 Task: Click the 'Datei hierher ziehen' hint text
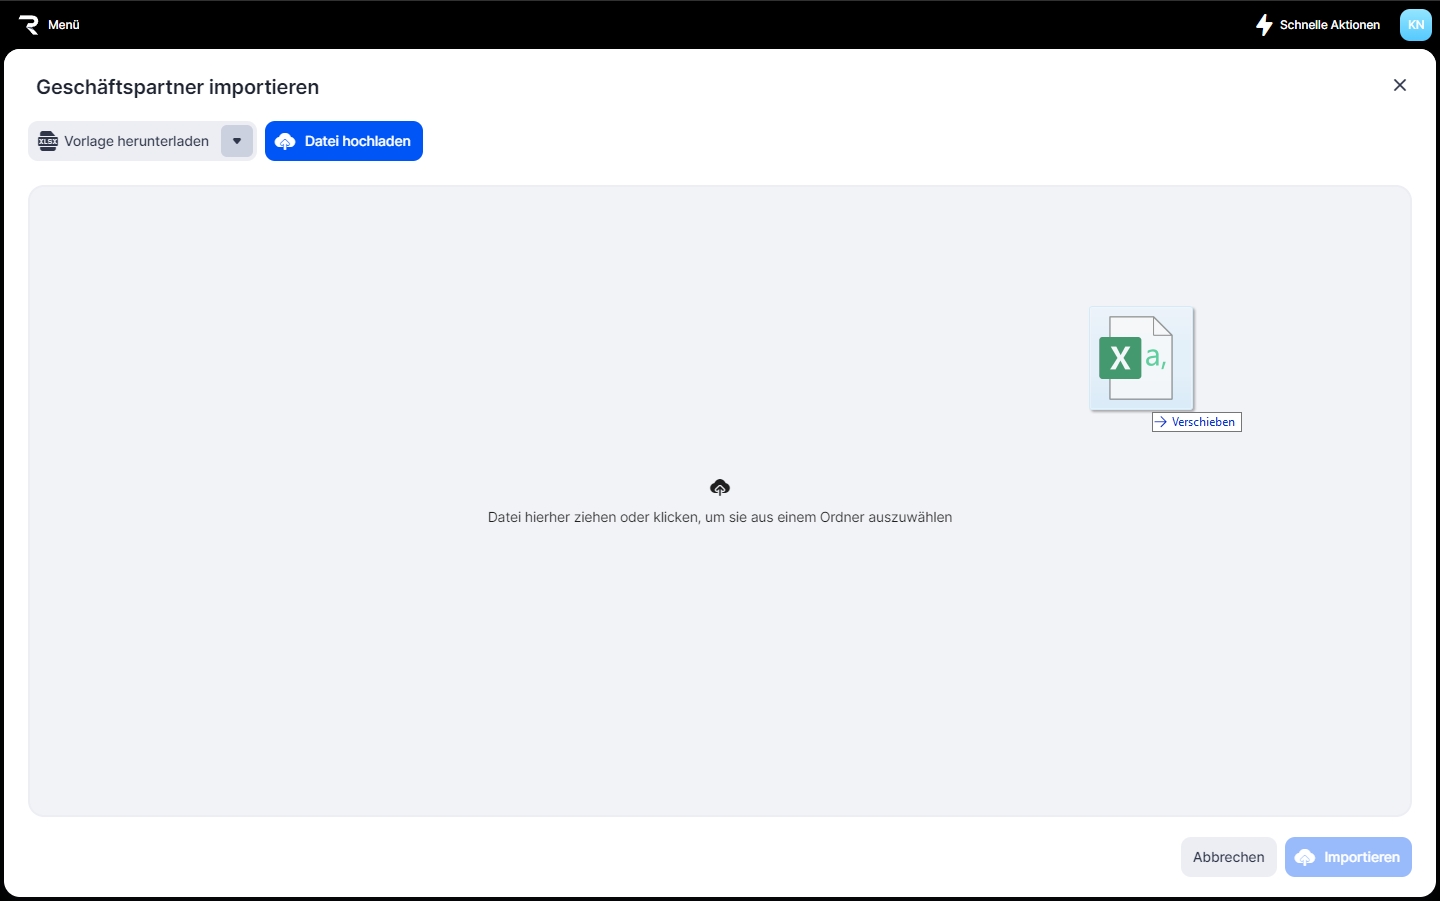click(720, 517)
